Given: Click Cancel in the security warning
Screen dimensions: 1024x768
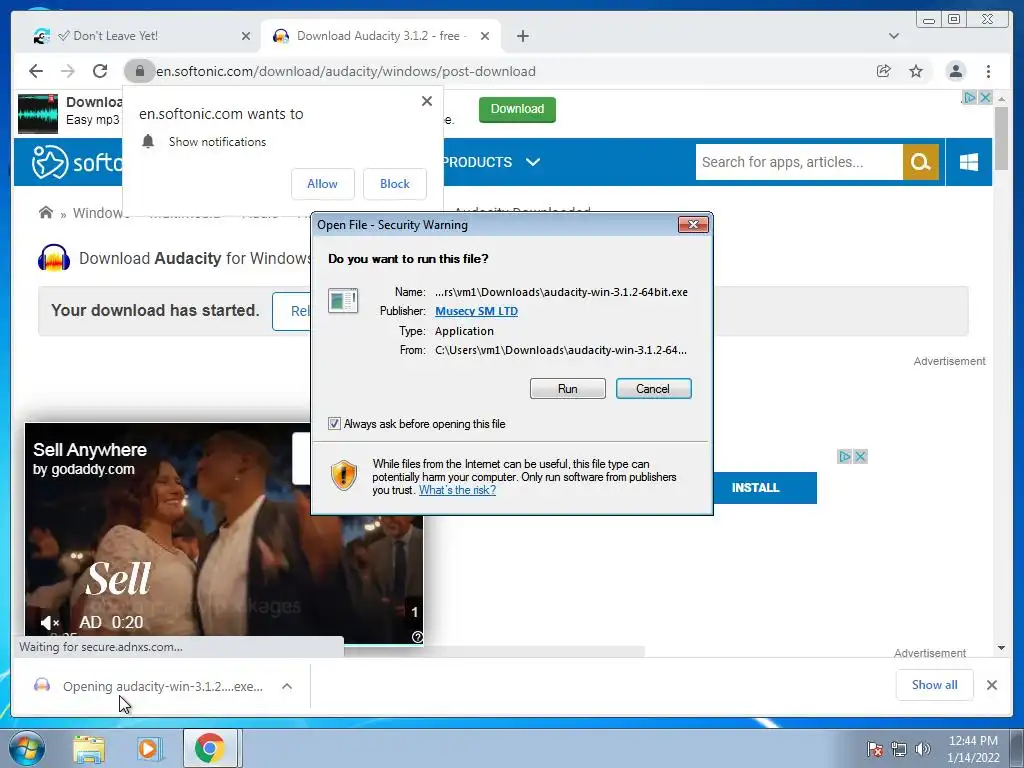Looking at the screenshot, I should pyautogui.click(x=653, y=389).
